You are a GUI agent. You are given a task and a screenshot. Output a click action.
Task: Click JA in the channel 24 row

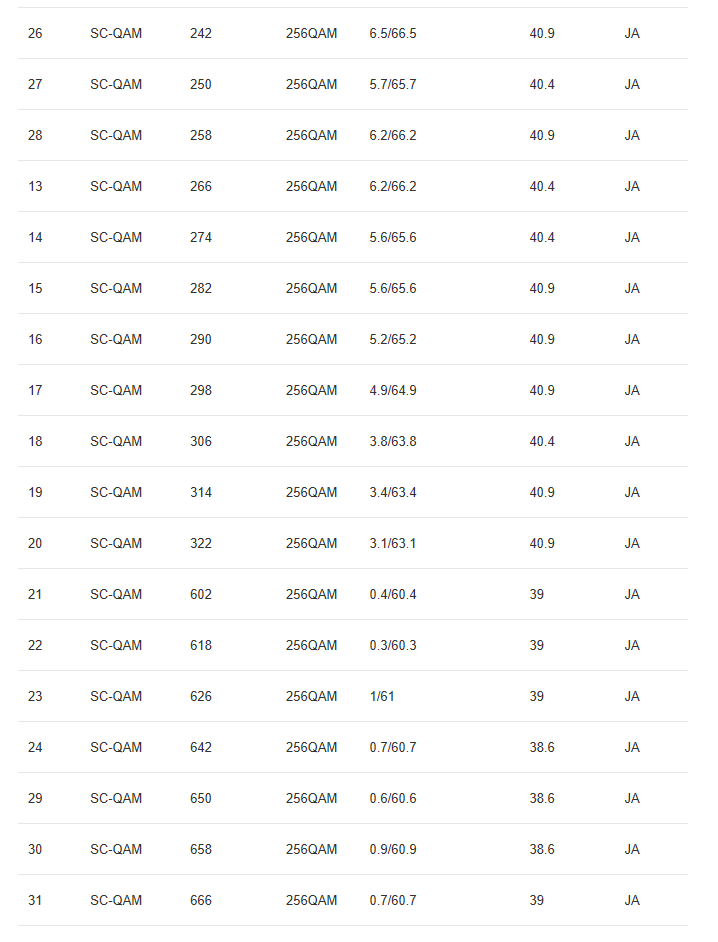point(632,747)
